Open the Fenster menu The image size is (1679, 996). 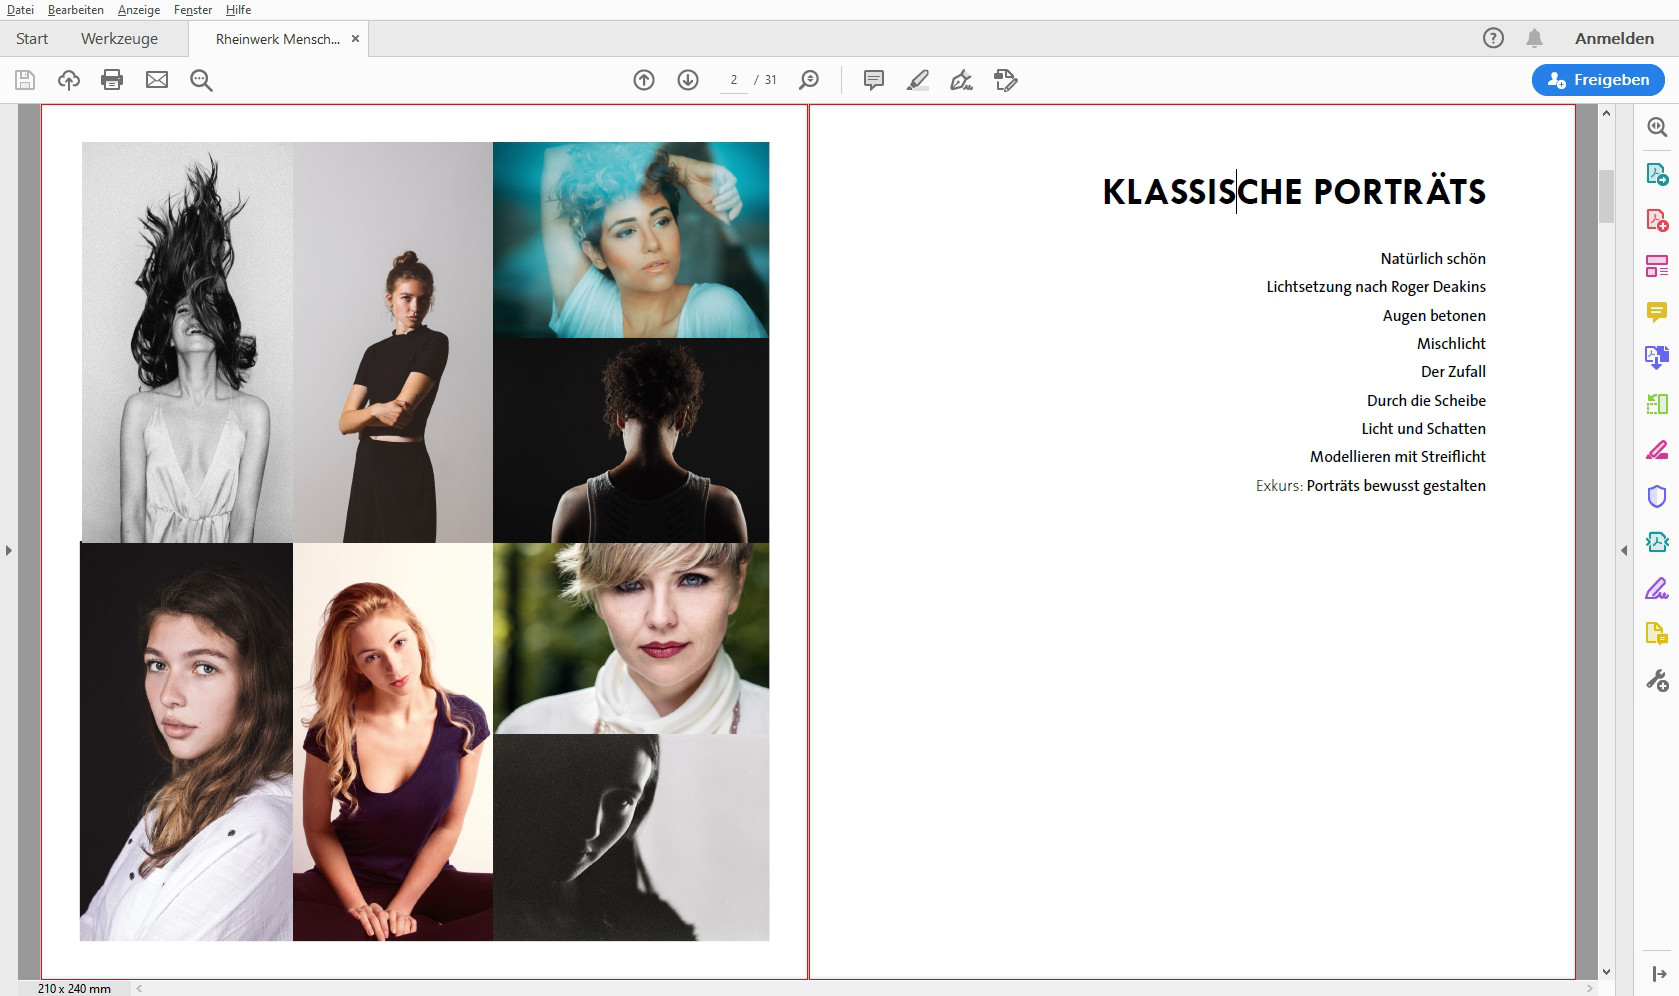(193, 10)
